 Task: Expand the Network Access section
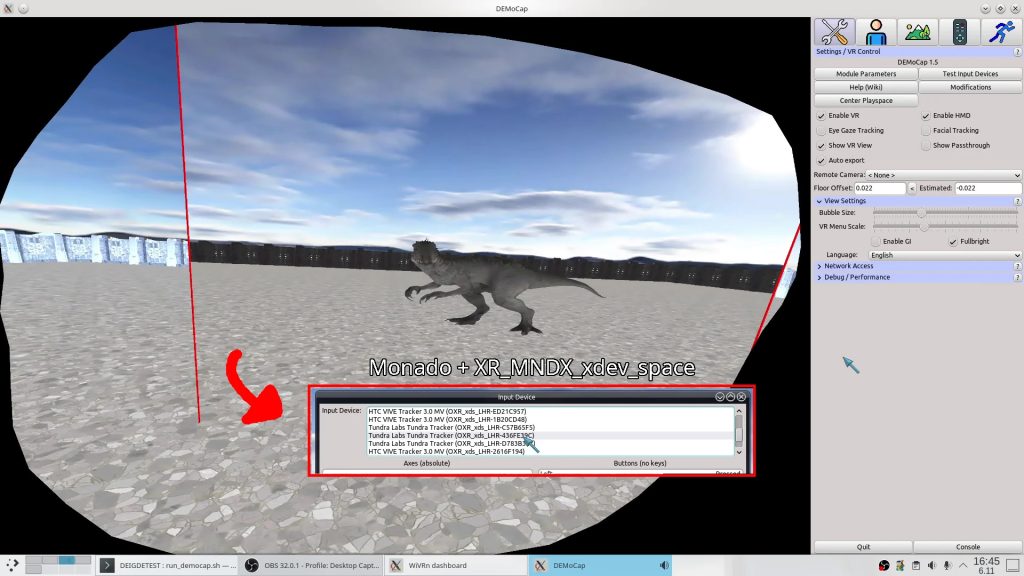(848, 266)
